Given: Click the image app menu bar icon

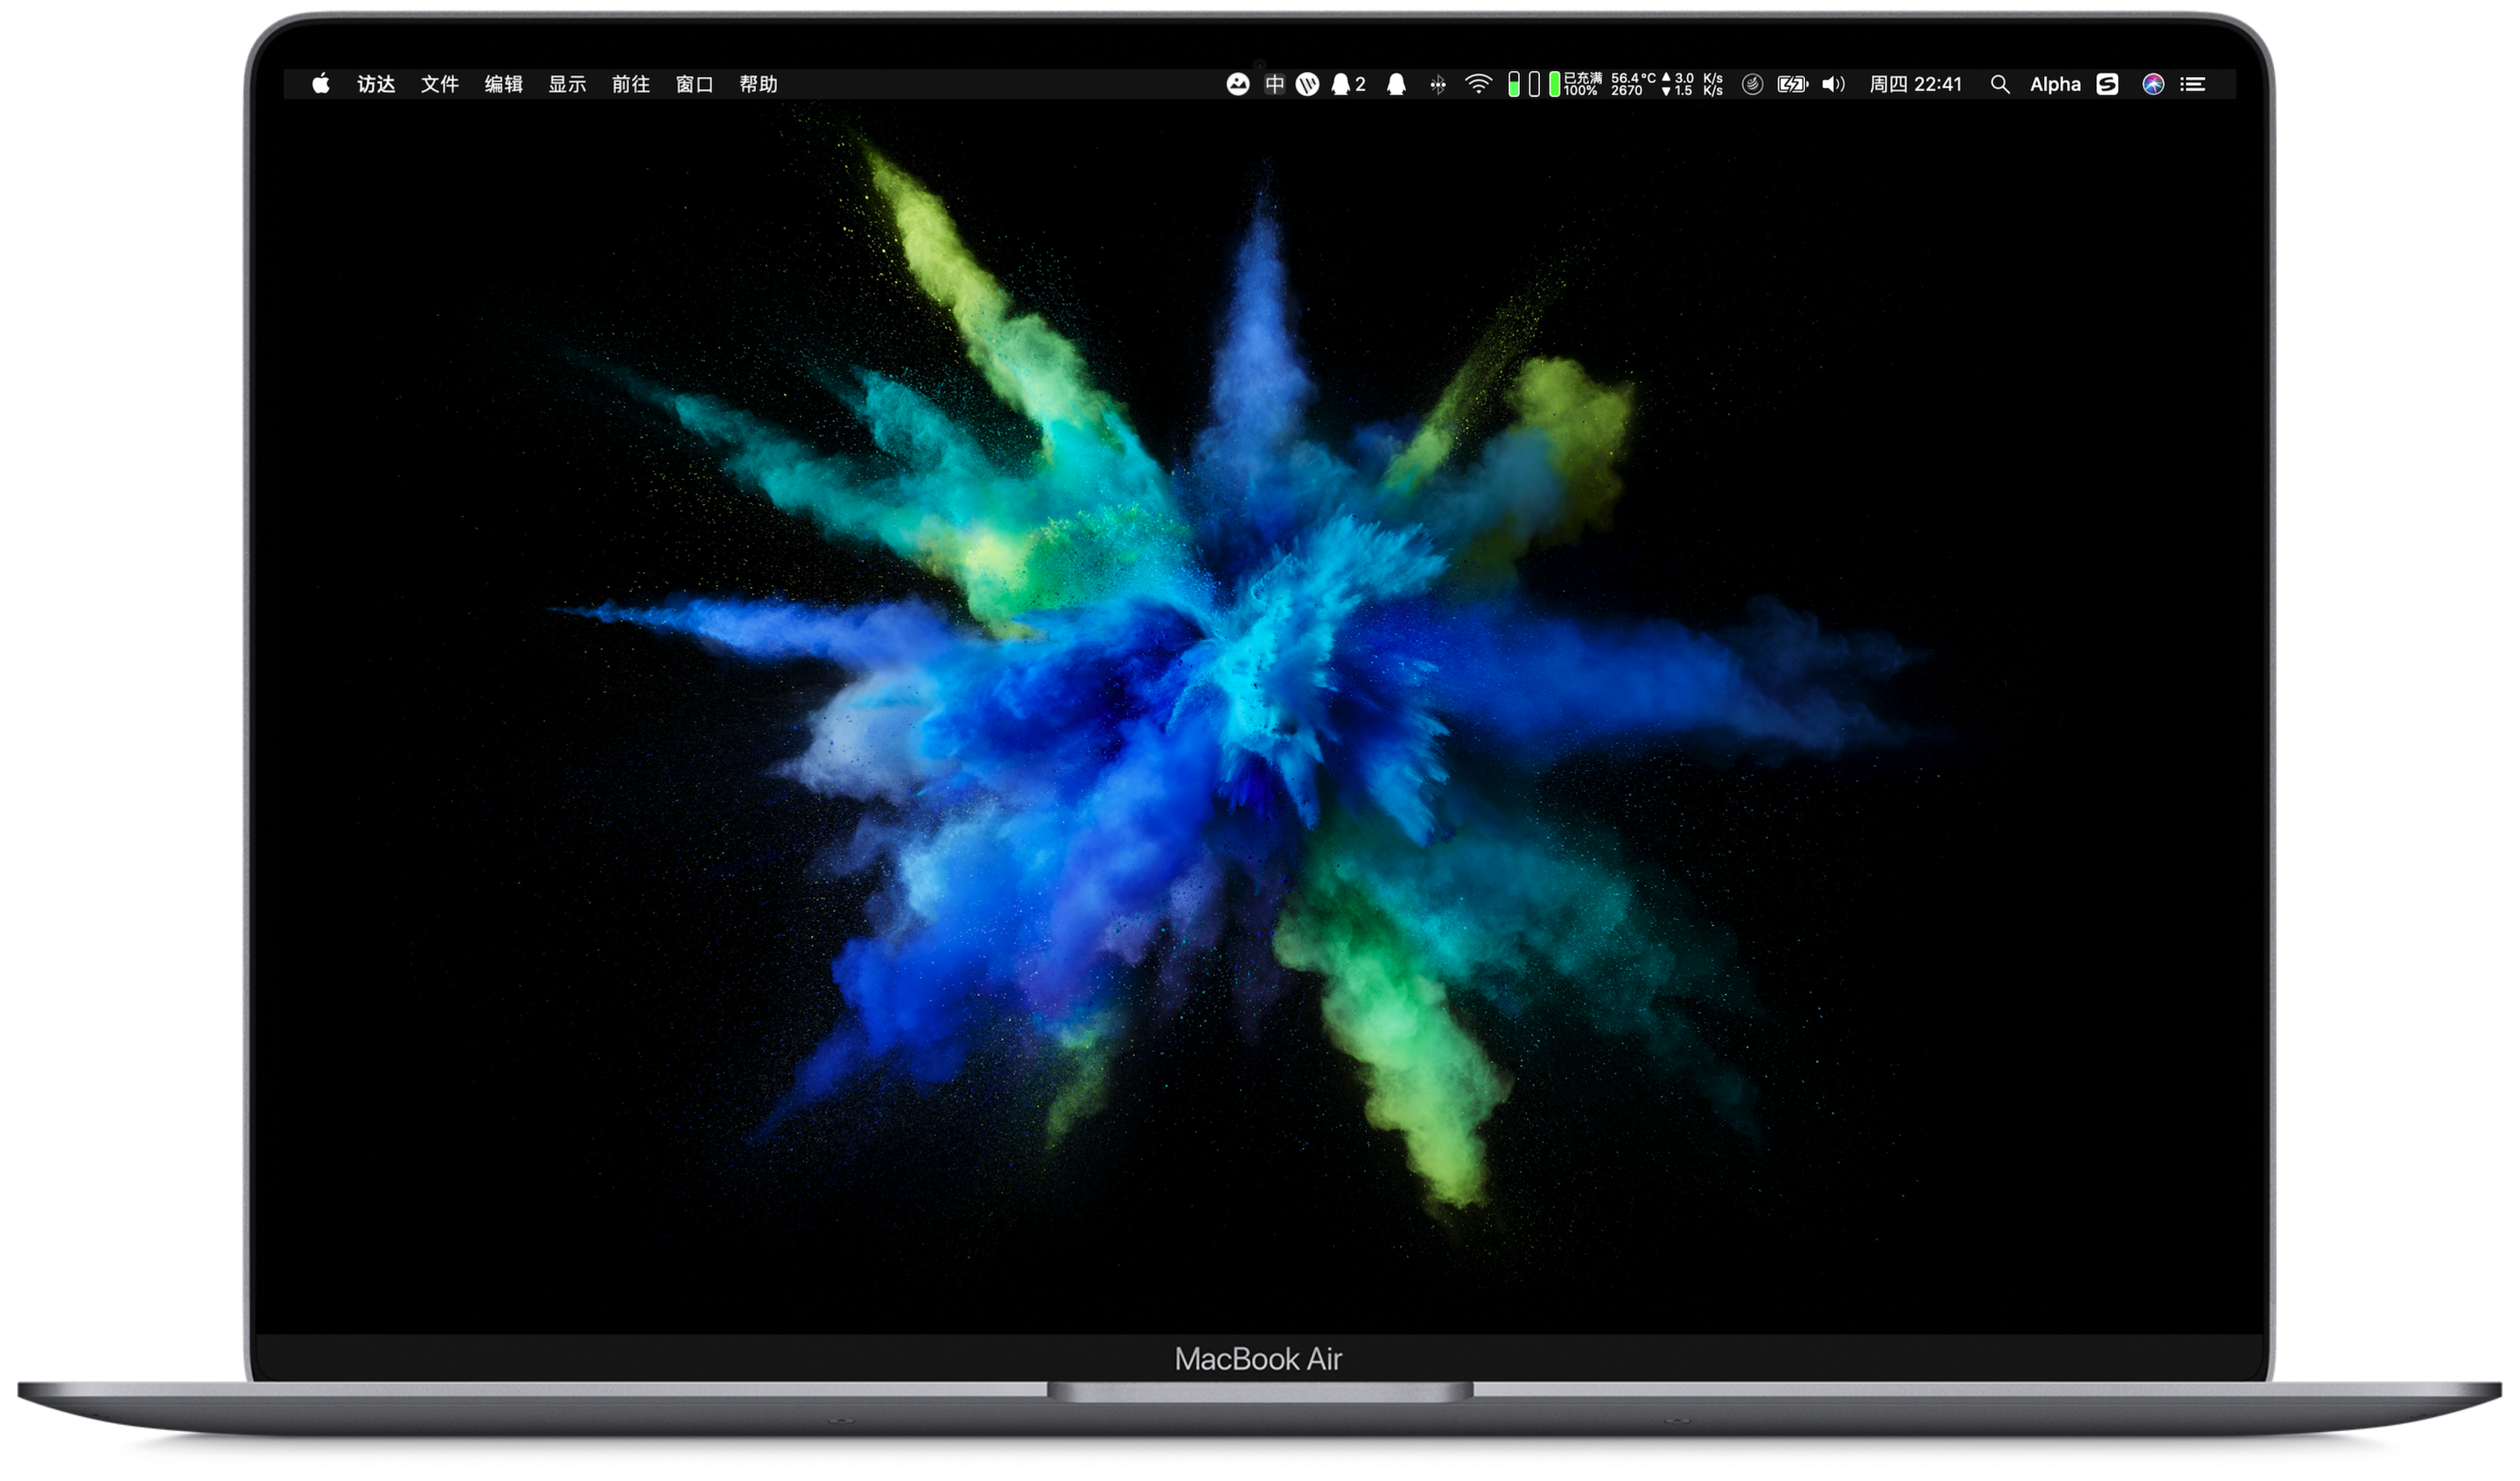Looking at the screenshot, I should click(1238, 84).
